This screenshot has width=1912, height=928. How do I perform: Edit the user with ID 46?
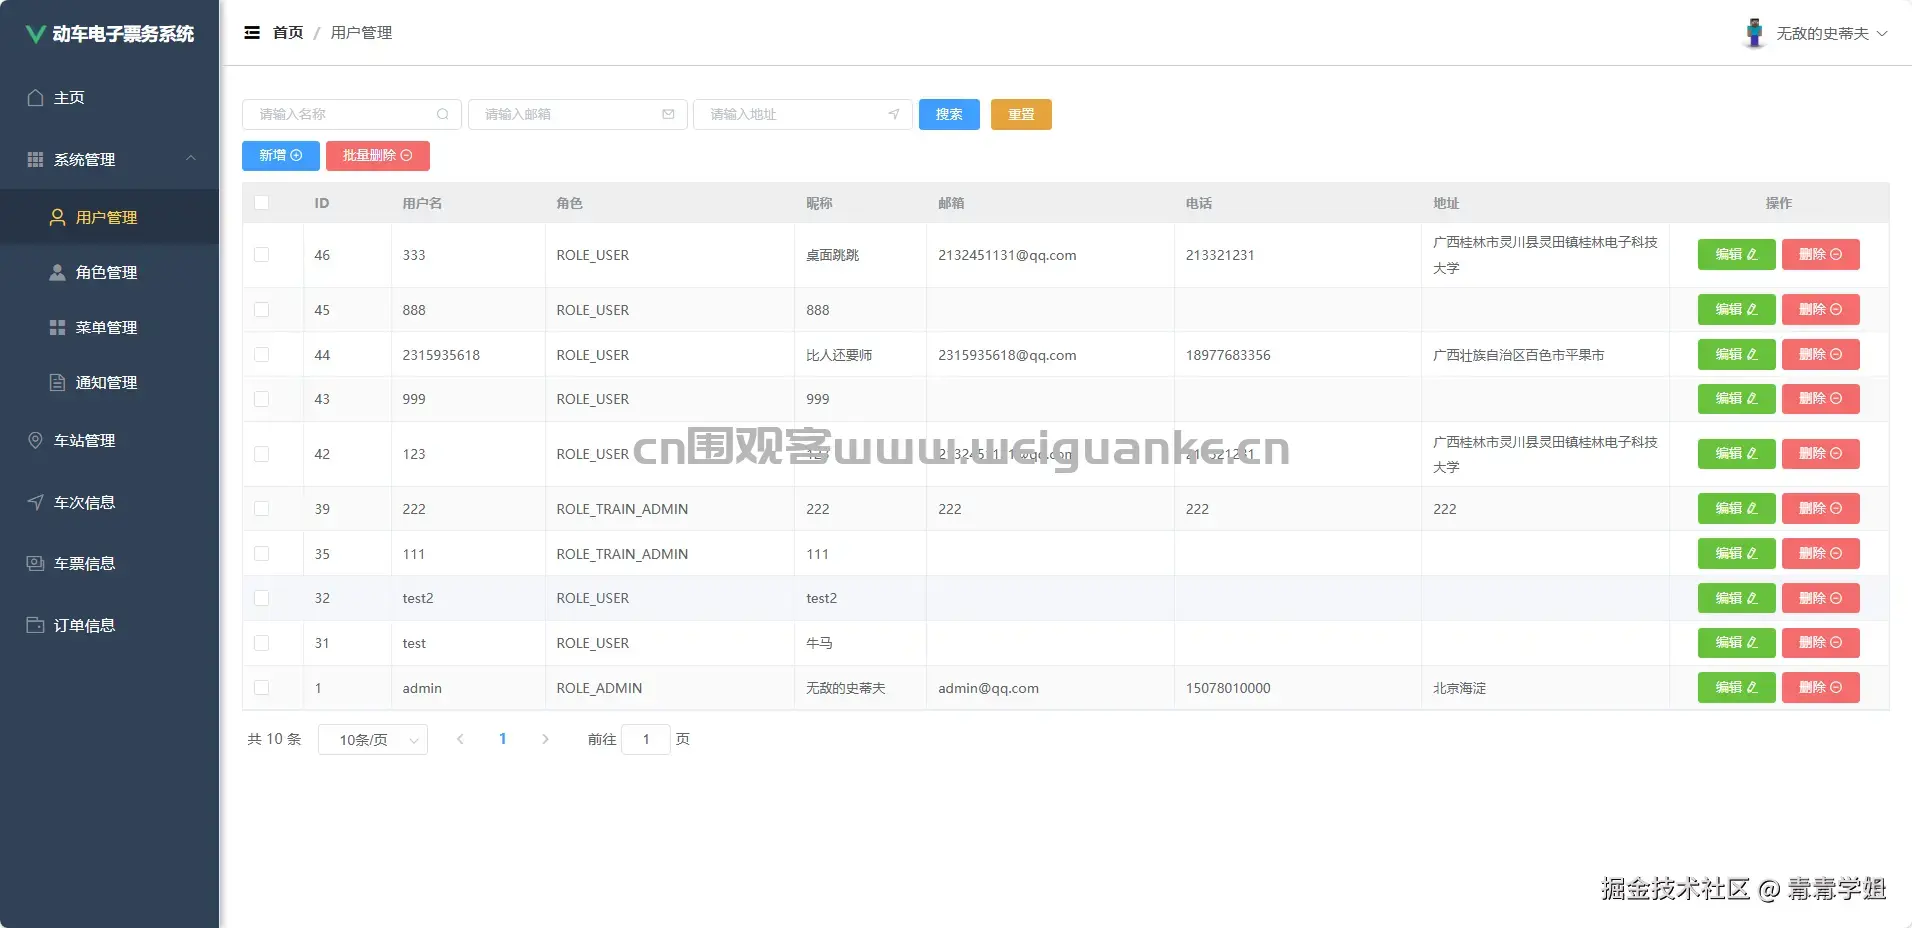point(1736,254)
